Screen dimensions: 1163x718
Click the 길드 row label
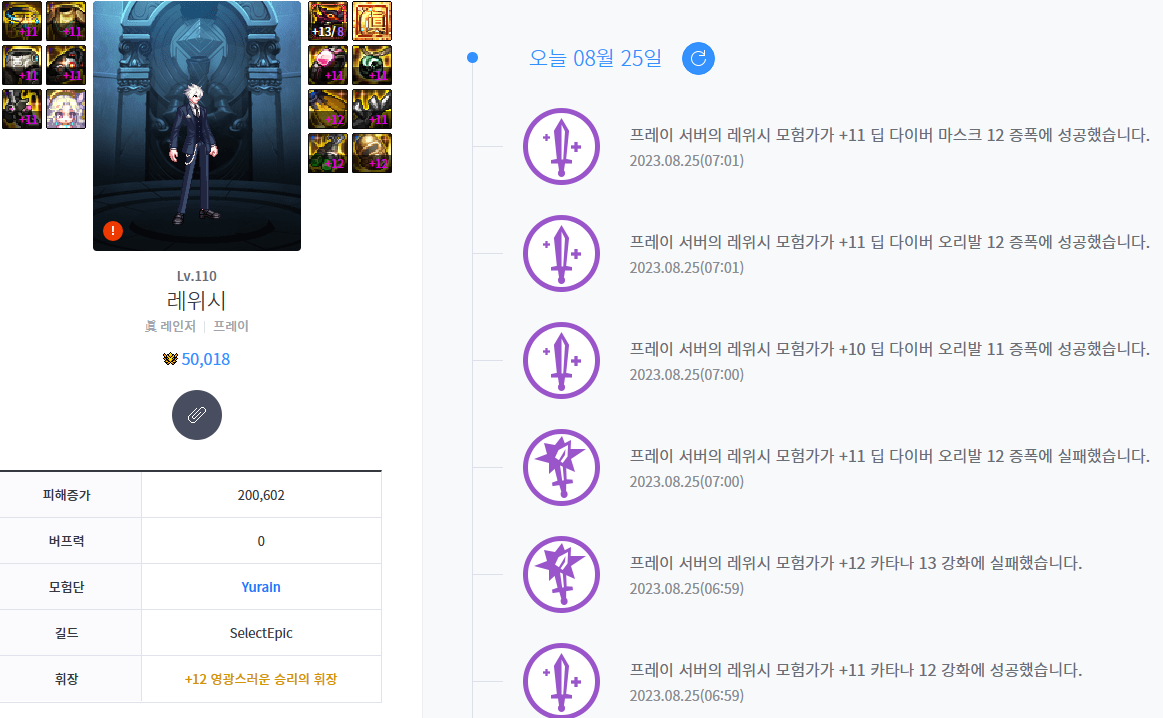[67, 633]
